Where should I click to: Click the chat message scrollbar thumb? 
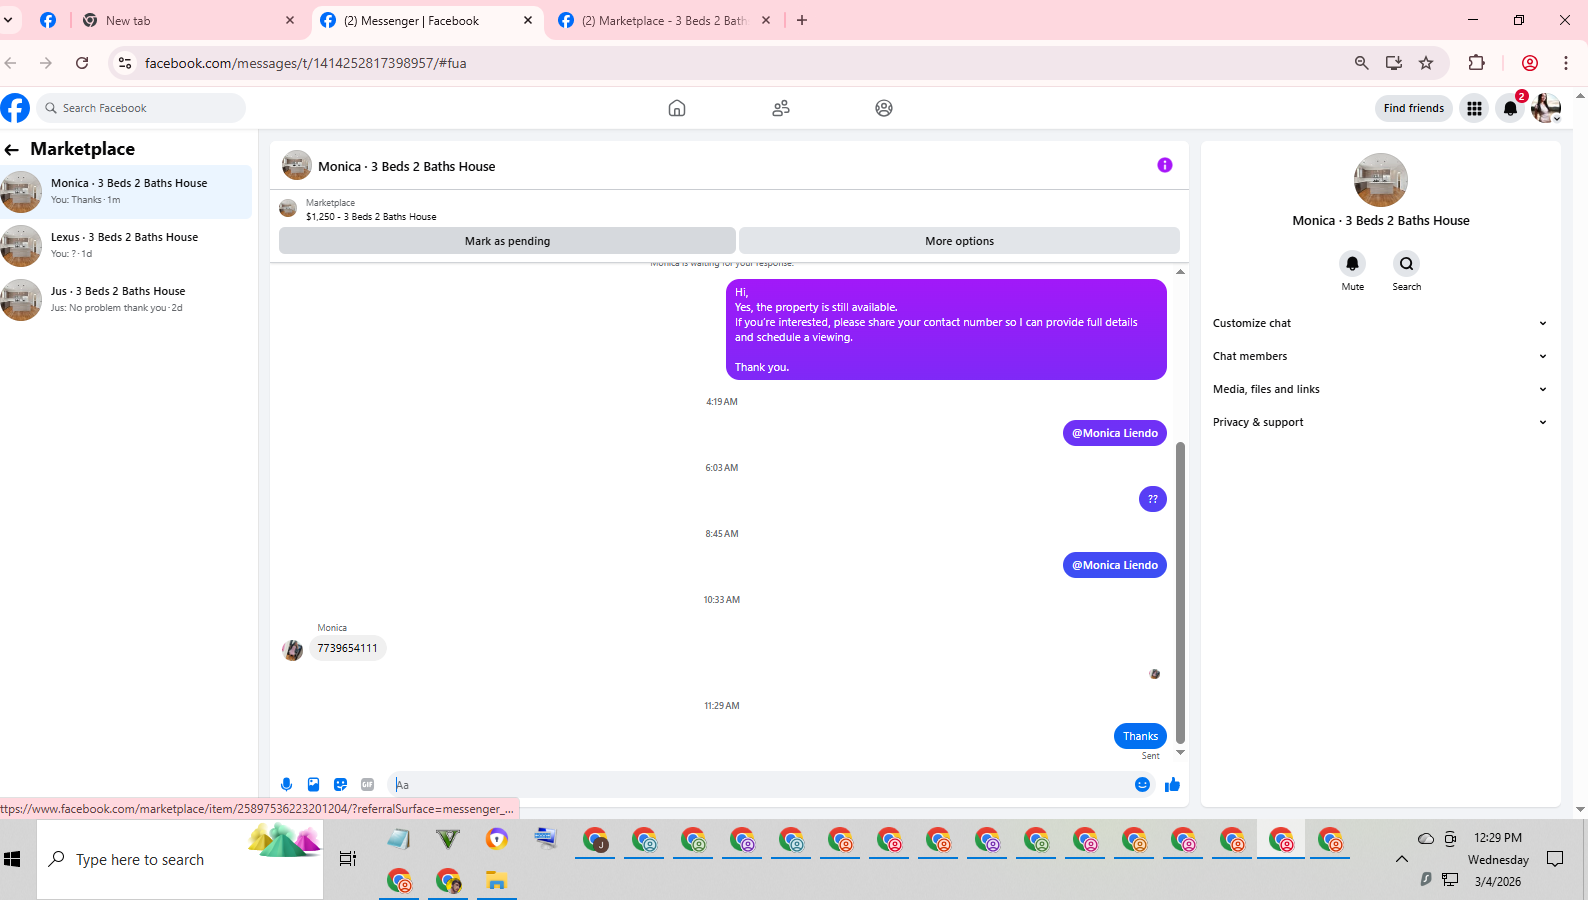click(x=1180, y=592)
